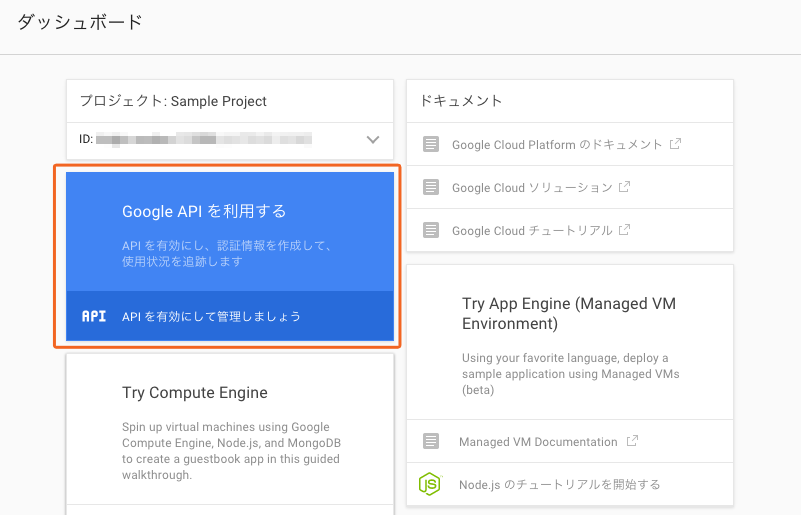Click external-link icon after Google Cloud チュートリアル
Screen dimensions: 801x515
pyautogui.click(x=624, y=229)
